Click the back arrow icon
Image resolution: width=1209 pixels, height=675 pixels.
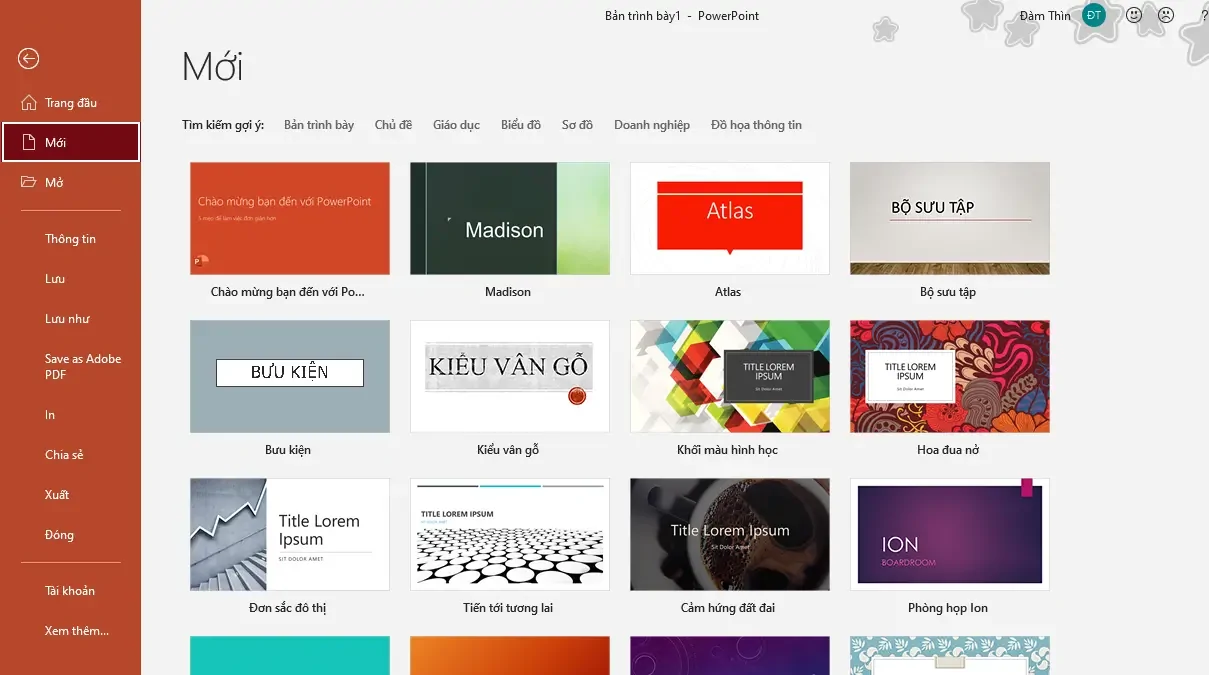click(x=28, y=59)
